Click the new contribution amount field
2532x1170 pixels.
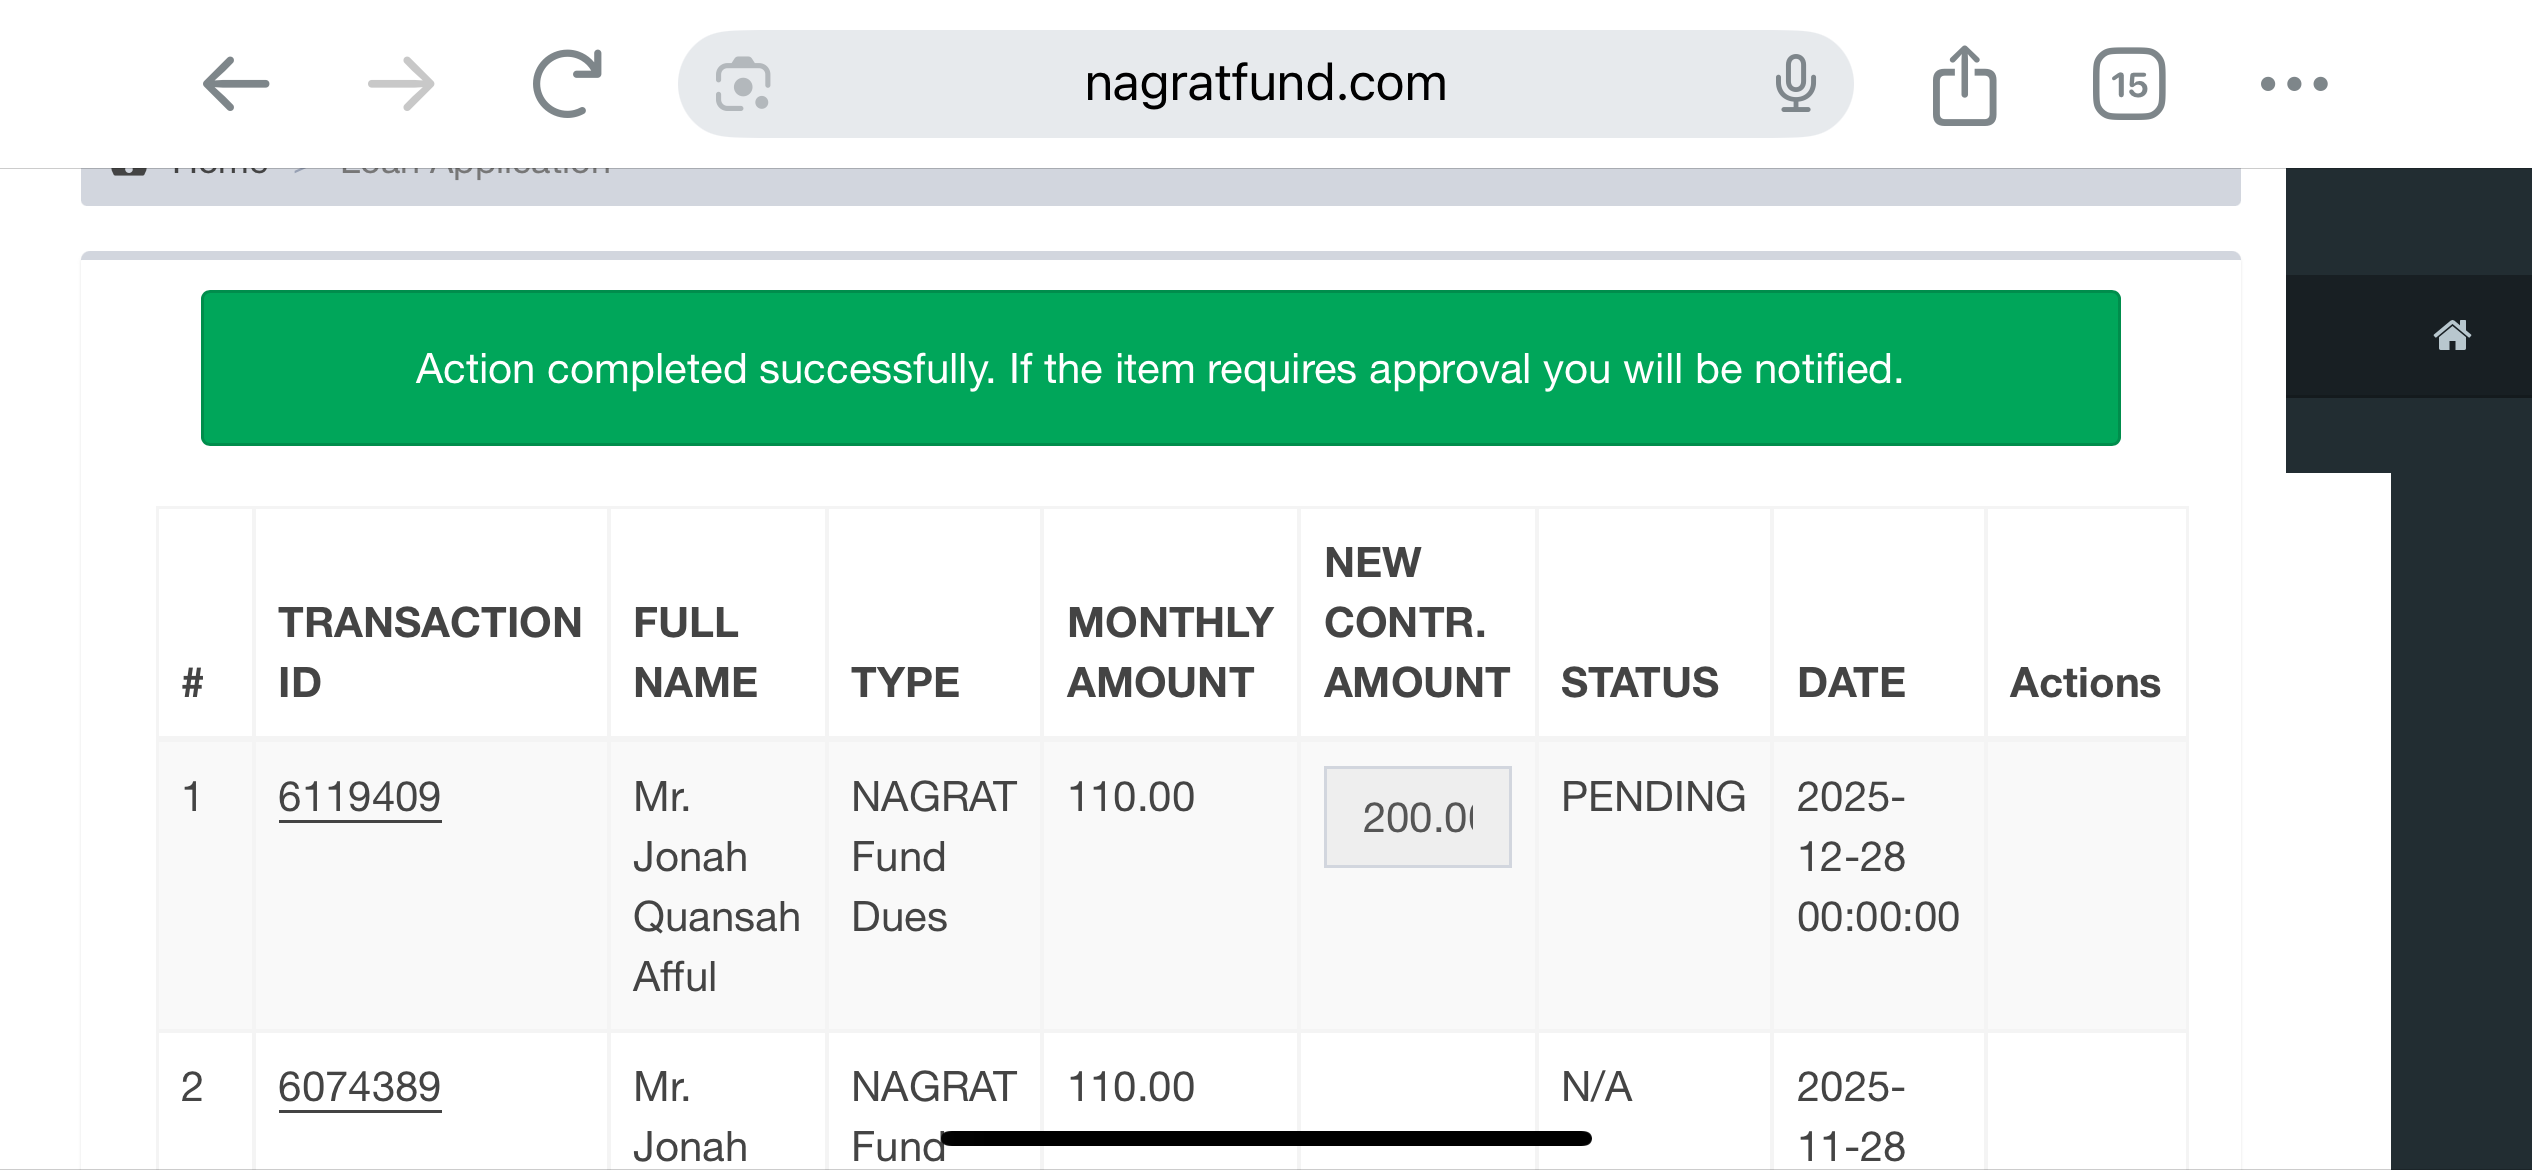[1417, 817]
